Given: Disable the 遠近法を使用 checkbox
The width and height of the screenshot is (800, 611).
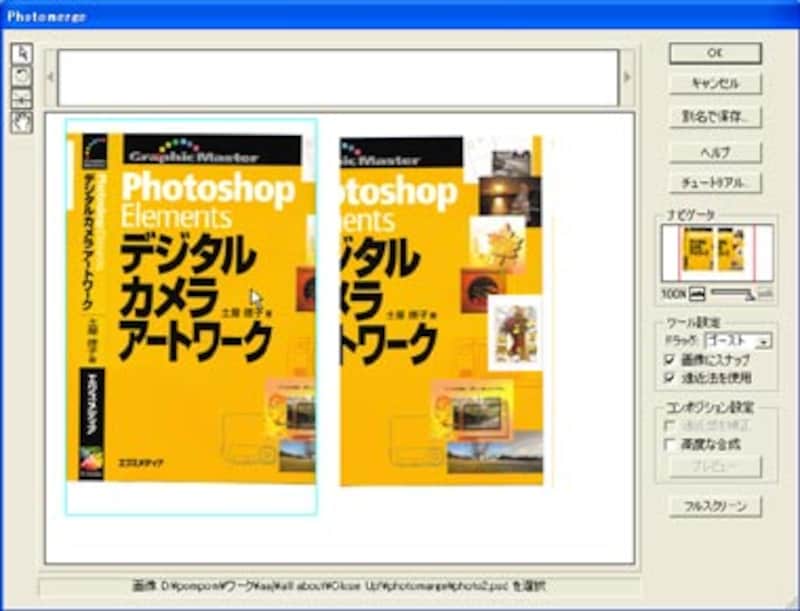Looking at the screenshot, I should (671, 378).
